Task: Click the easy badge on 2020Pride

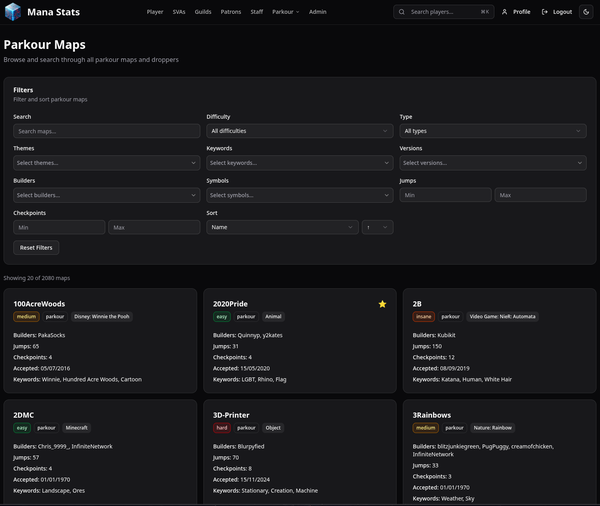Action: click(x=222, y=317)
